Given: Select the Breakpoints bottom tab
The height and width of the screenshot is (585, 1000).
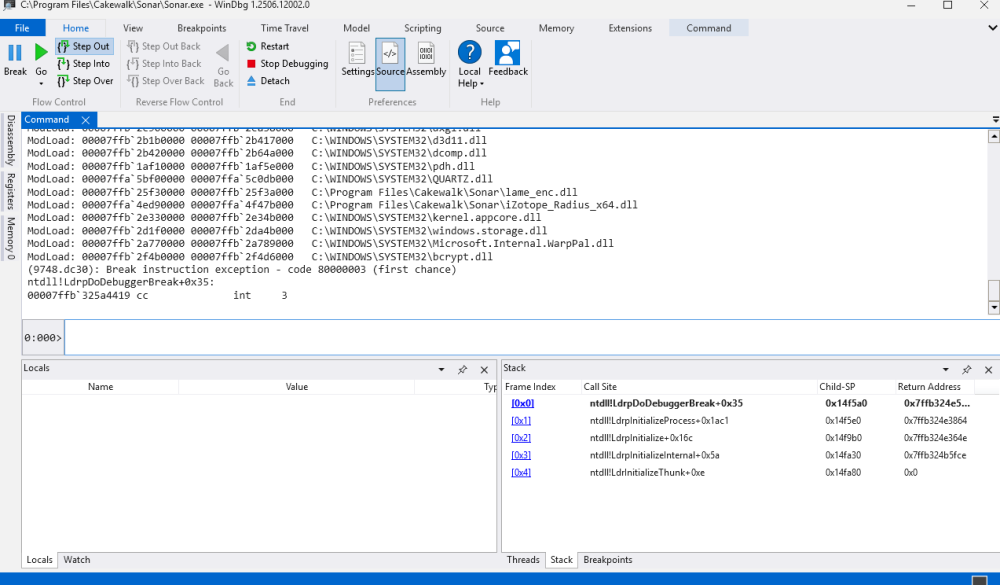Looking at the screenshot, I should click(608, 559).
